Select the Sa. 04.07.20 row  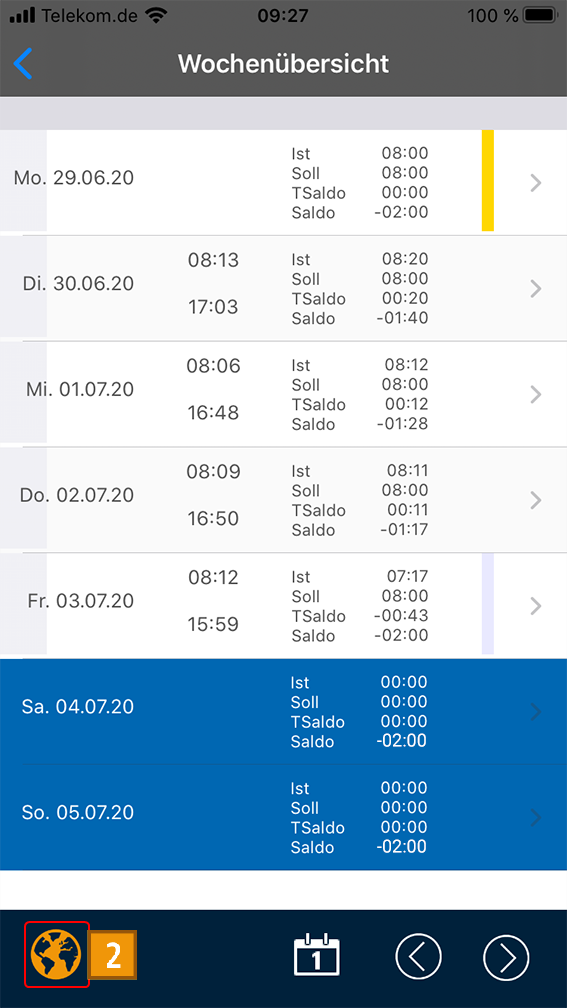(284, 712)
